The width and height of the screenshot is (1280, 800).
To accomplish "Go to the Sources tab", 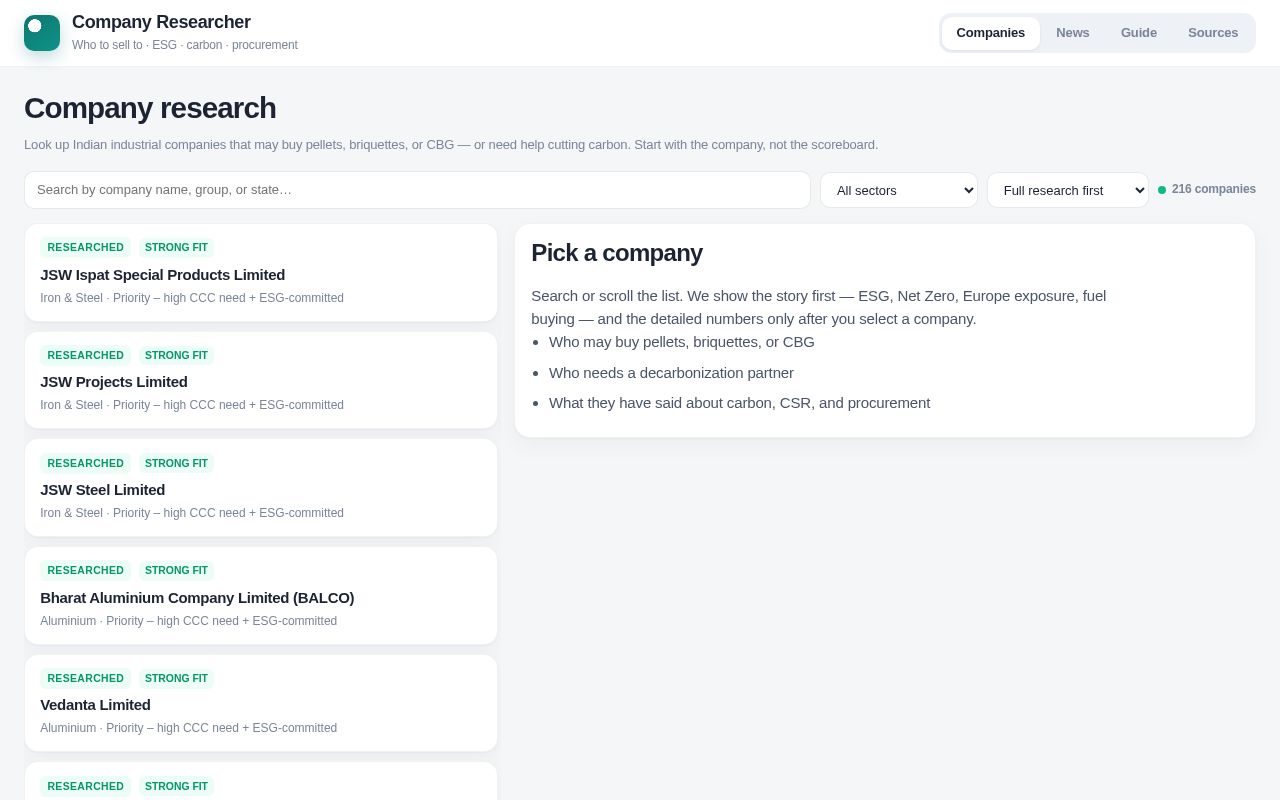I will click(1212, 33).
